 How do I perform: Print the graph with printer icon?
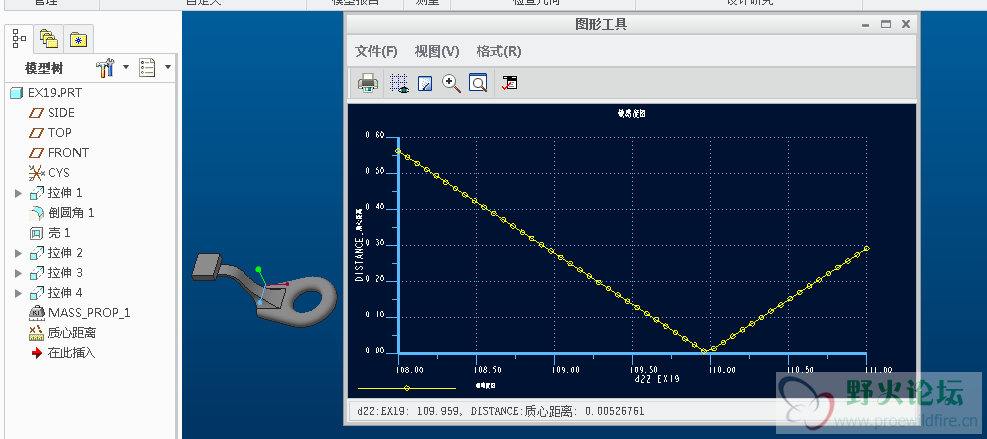click(368, 83)
